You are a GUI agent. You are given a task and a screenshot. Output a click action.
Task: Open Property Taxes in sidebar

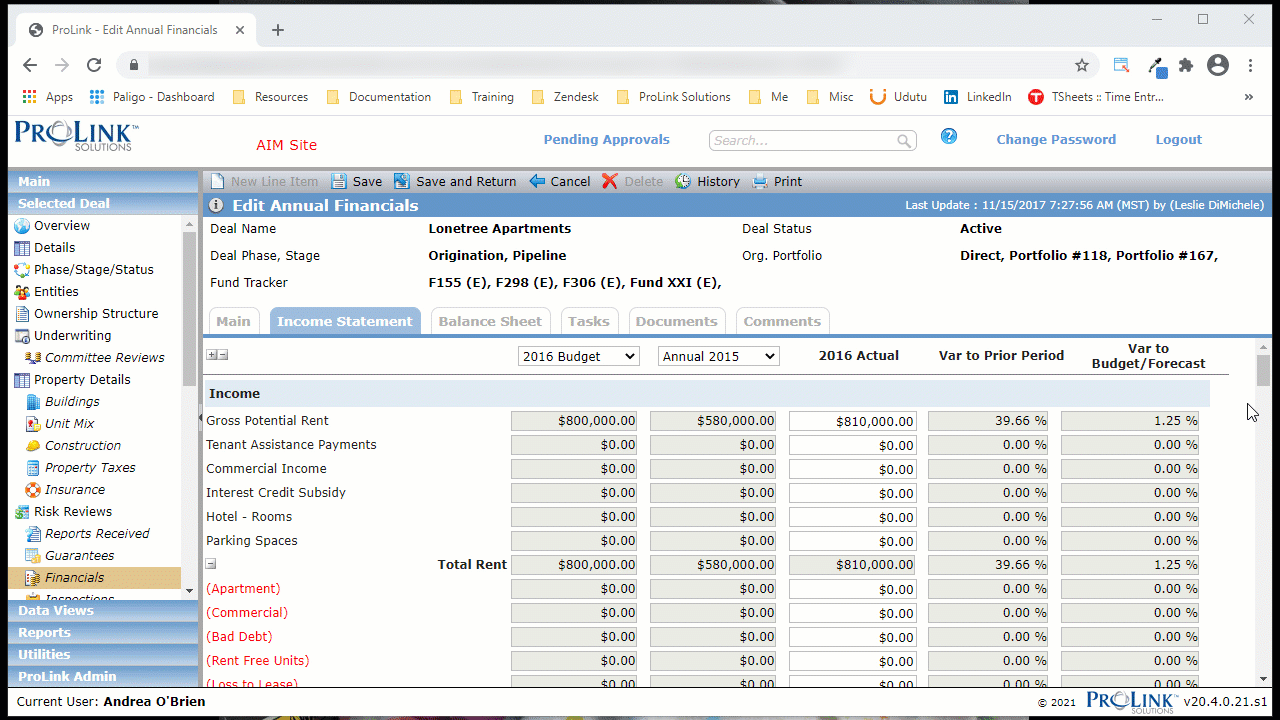pos(90,468)
